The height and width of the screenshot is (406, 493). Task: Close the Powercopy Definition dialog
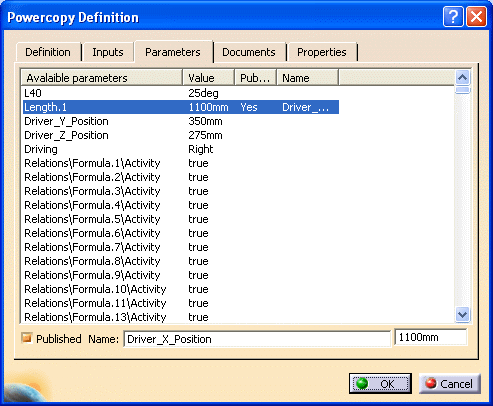coord(476,17)
